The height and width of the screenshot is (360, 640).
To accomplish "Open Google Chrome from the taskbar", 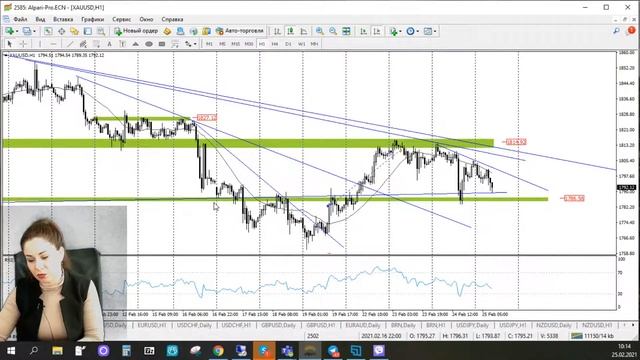I will (x=218, y=351).
